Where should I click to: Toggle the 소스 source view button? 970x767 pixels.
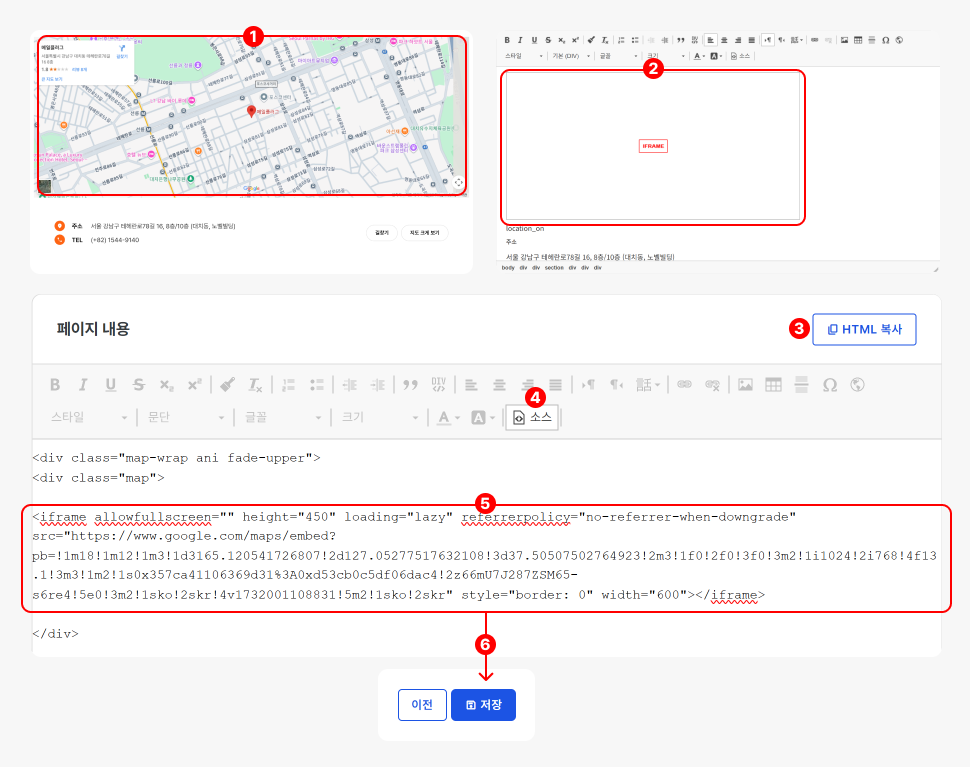[x=532, y=418]
